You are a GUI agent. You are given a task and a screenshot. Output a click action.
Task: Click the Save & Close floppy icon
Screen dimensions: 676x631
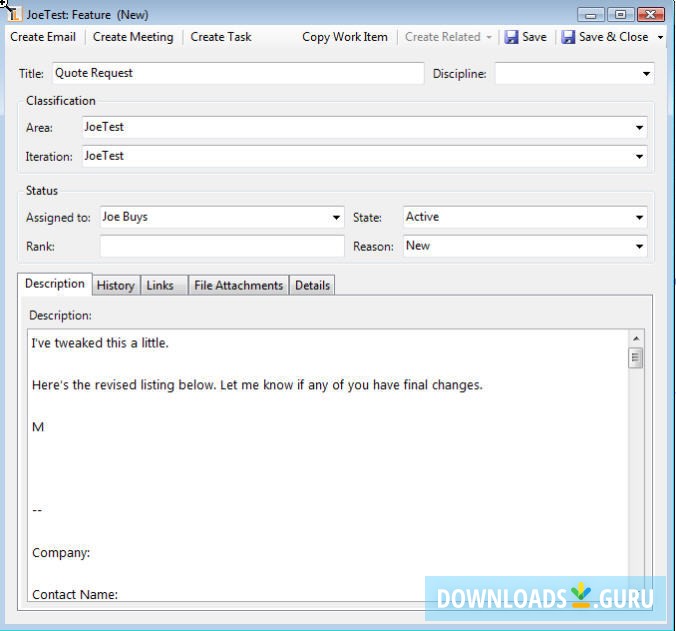pos(568,37)
